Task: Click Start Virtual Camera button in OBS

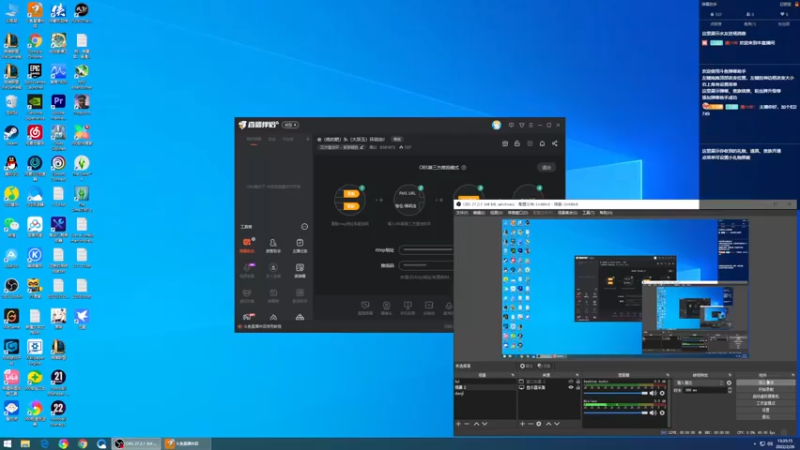Action: click(x=766, y=396)
